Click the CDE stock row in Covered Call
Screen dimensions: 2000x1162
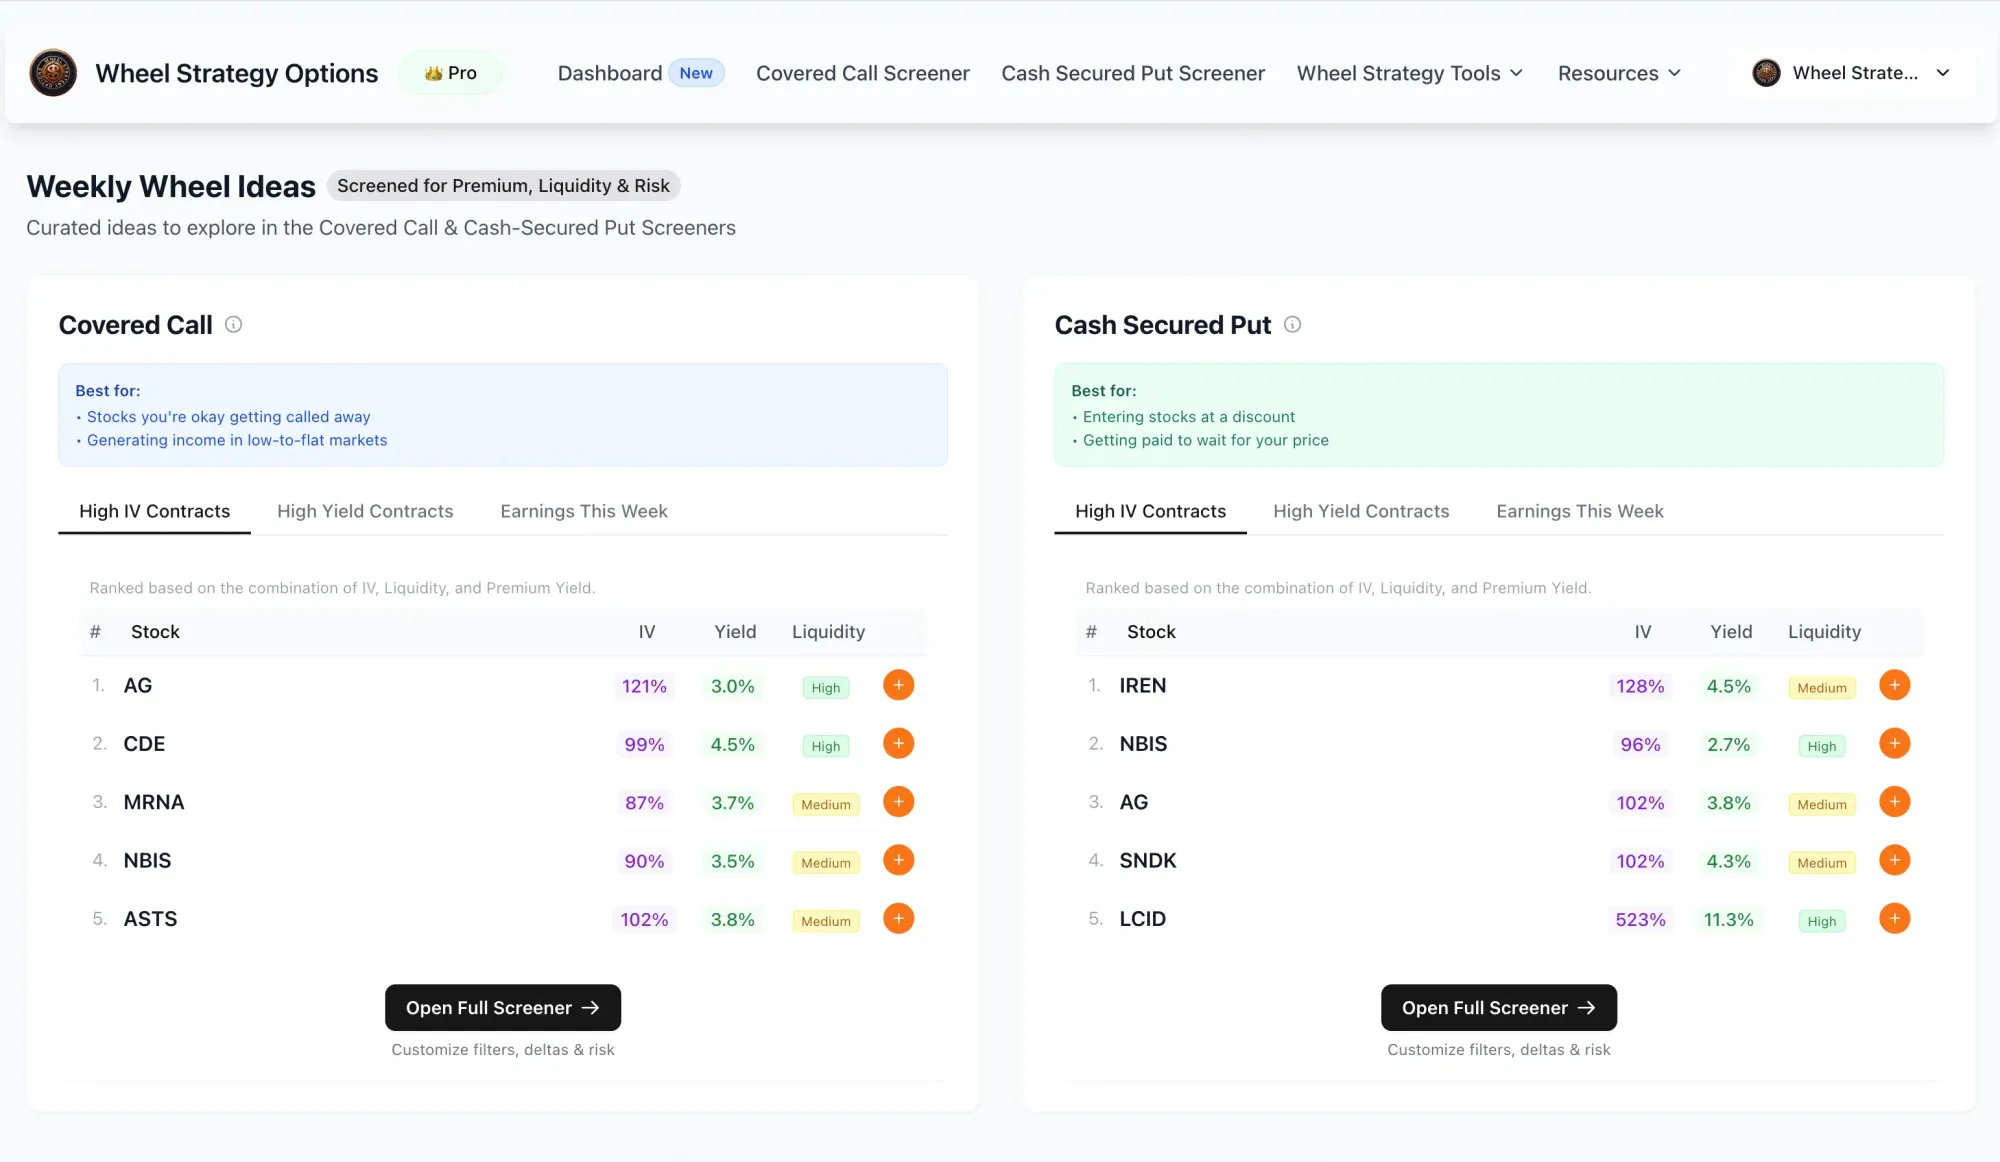[x=144, y=744]
